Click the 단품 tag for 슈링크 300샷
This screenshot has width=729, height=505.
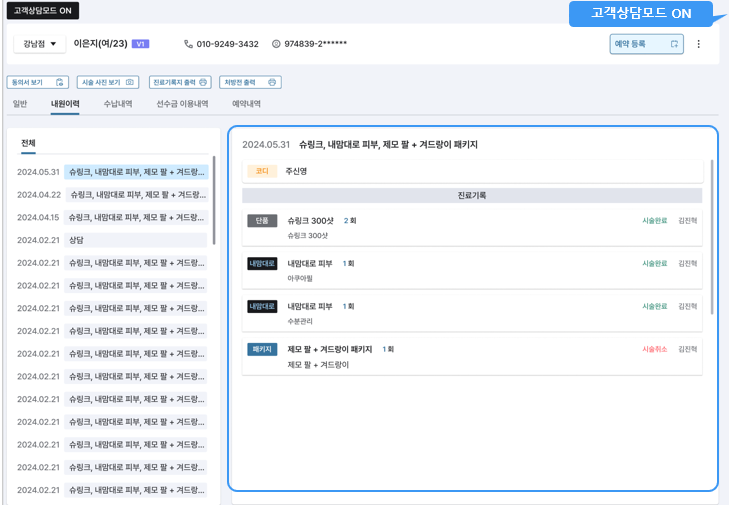pos(262,221)
